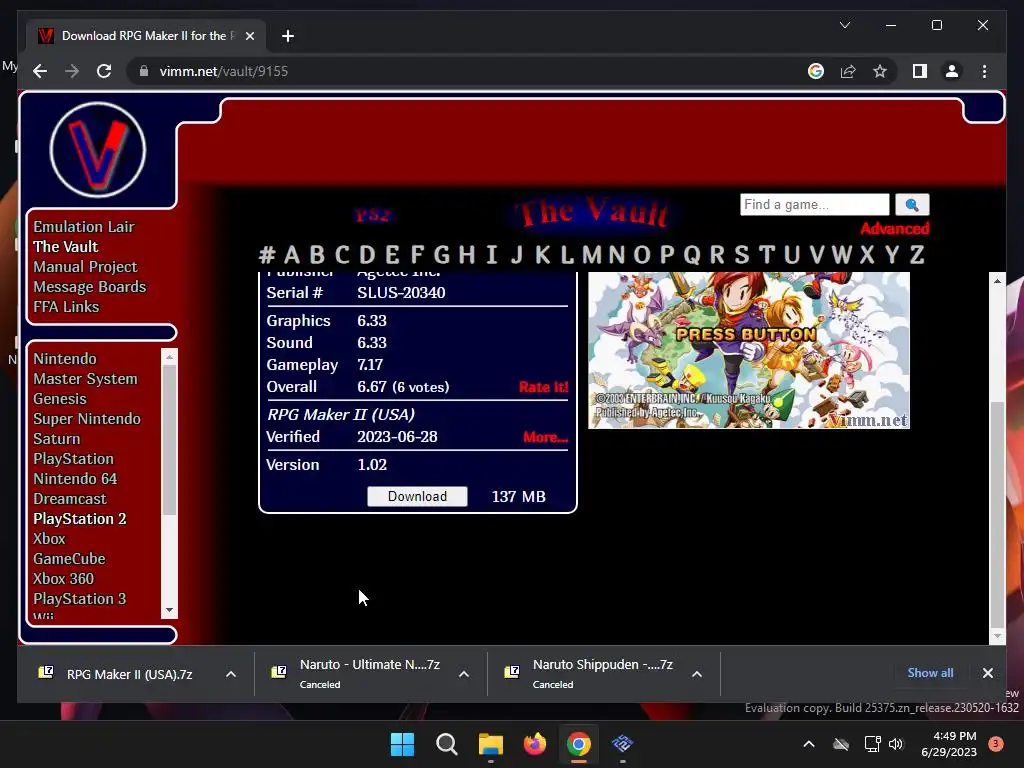Go to Emulation Lair
This screenshot has width=1024, height=768.
pos(84,227)
